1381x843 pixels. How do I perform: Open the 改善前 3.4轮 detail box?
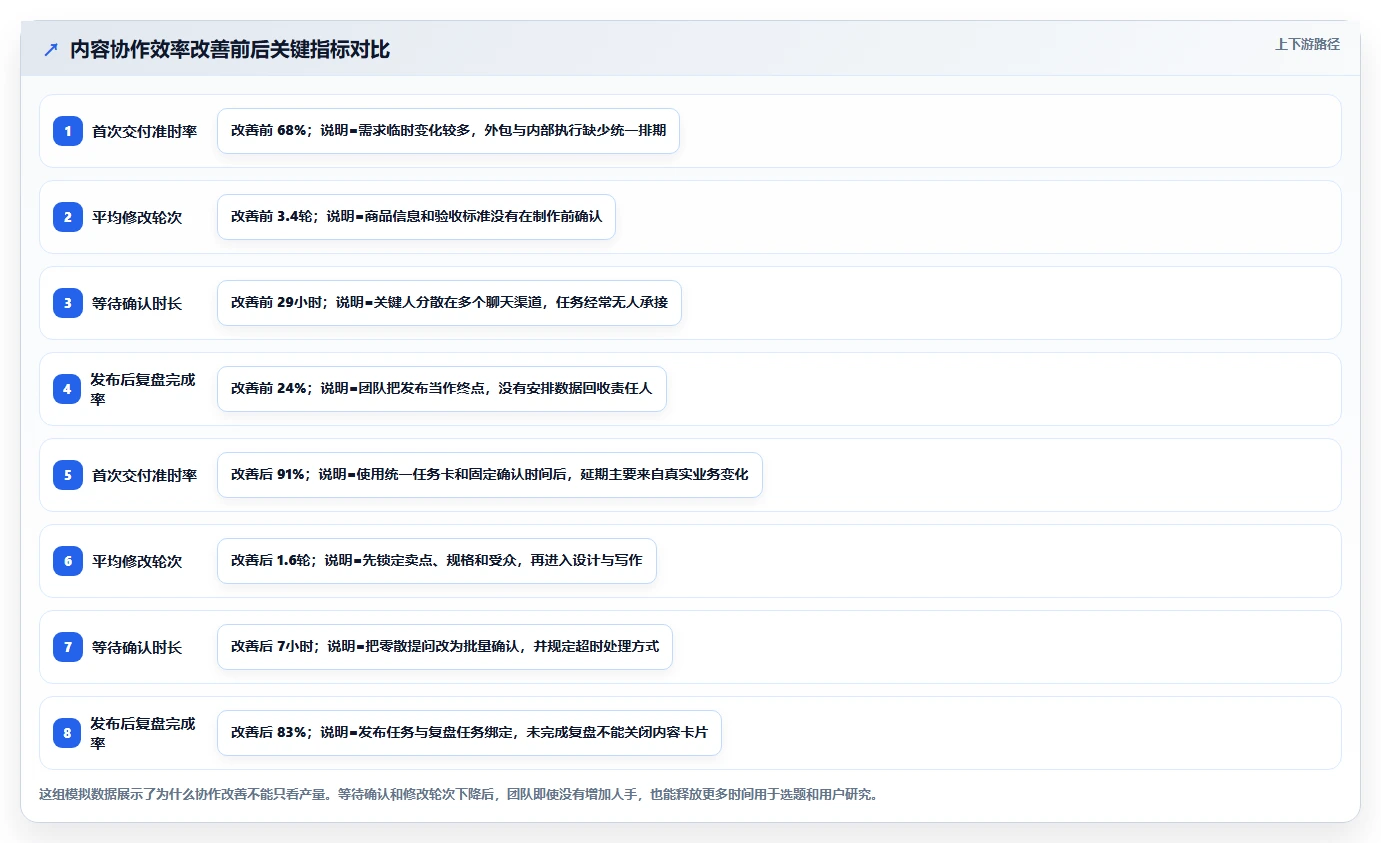click(416, 217)
